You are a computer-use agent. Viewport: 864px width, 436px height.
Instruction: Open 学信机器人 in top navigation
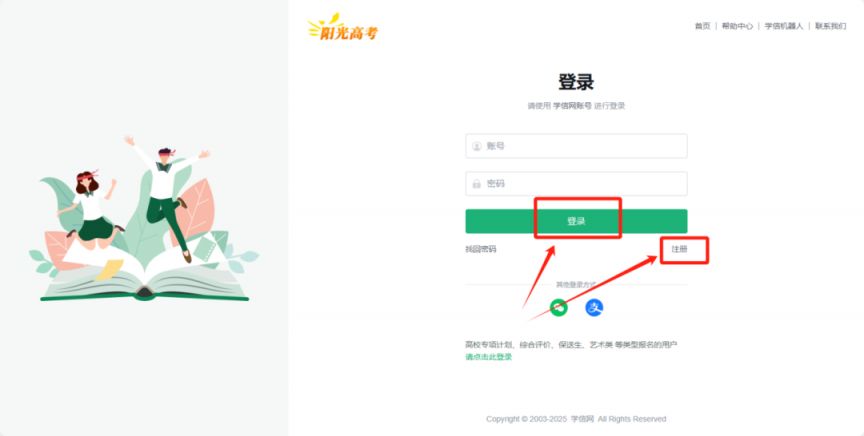tap(783, 26)
